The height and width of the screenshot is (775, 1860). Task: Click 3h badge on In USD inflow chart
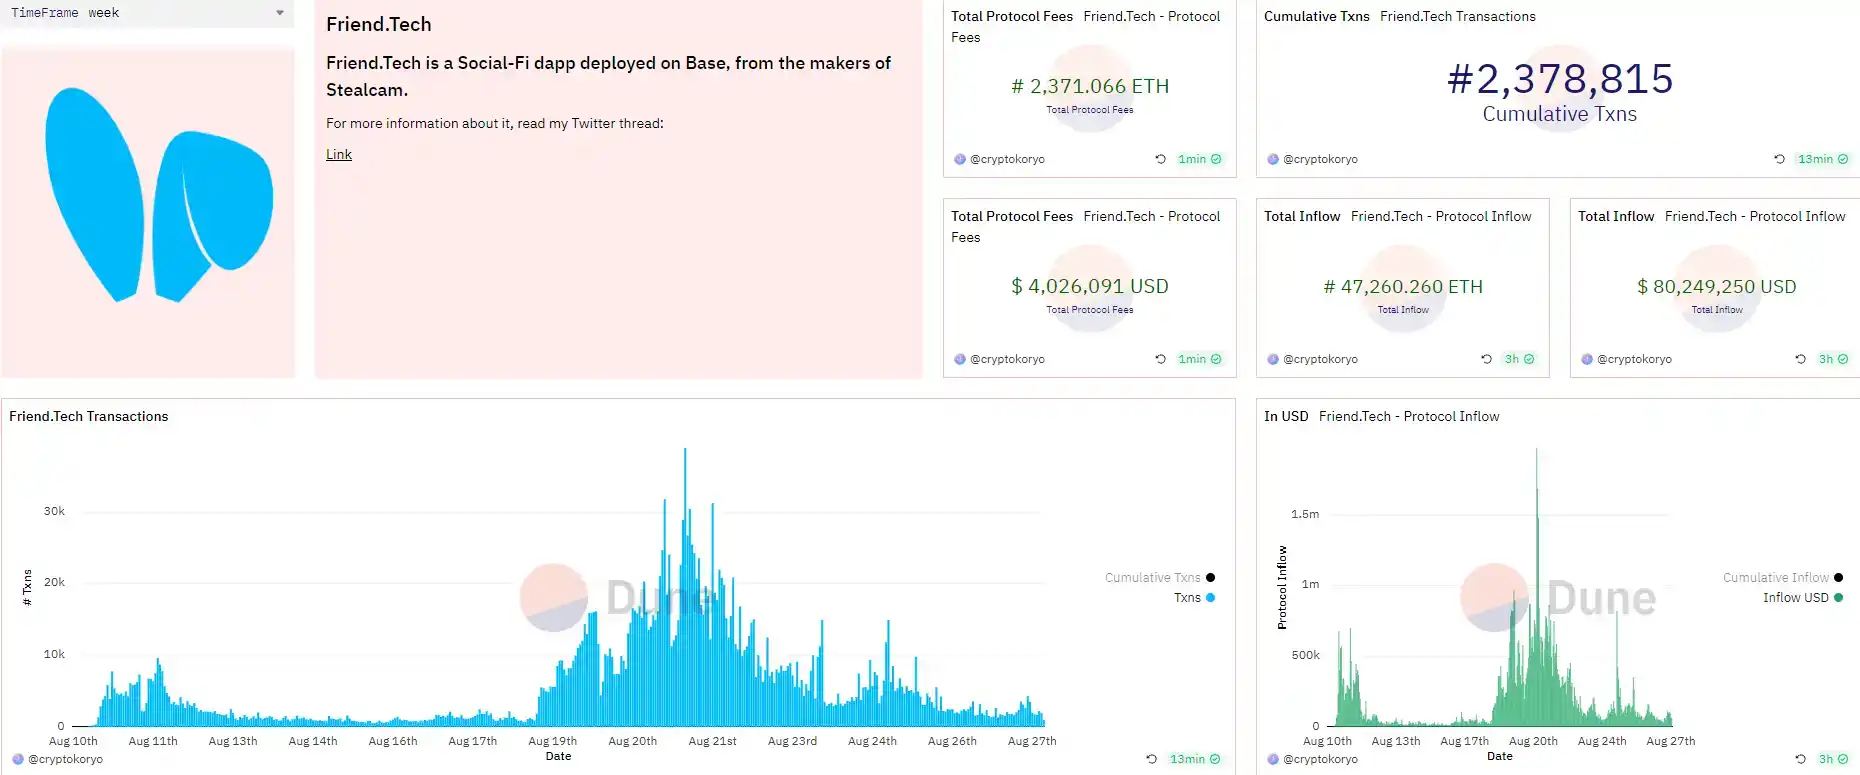pyautogui.click(x=1833, y=759)
